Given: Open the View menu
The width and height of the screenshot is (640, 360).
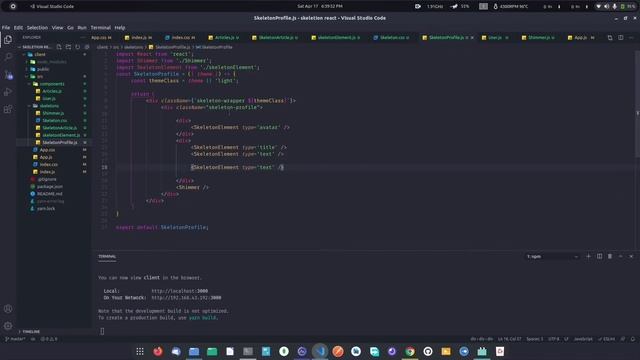Looking at the screenshot, I should point(57,28).
